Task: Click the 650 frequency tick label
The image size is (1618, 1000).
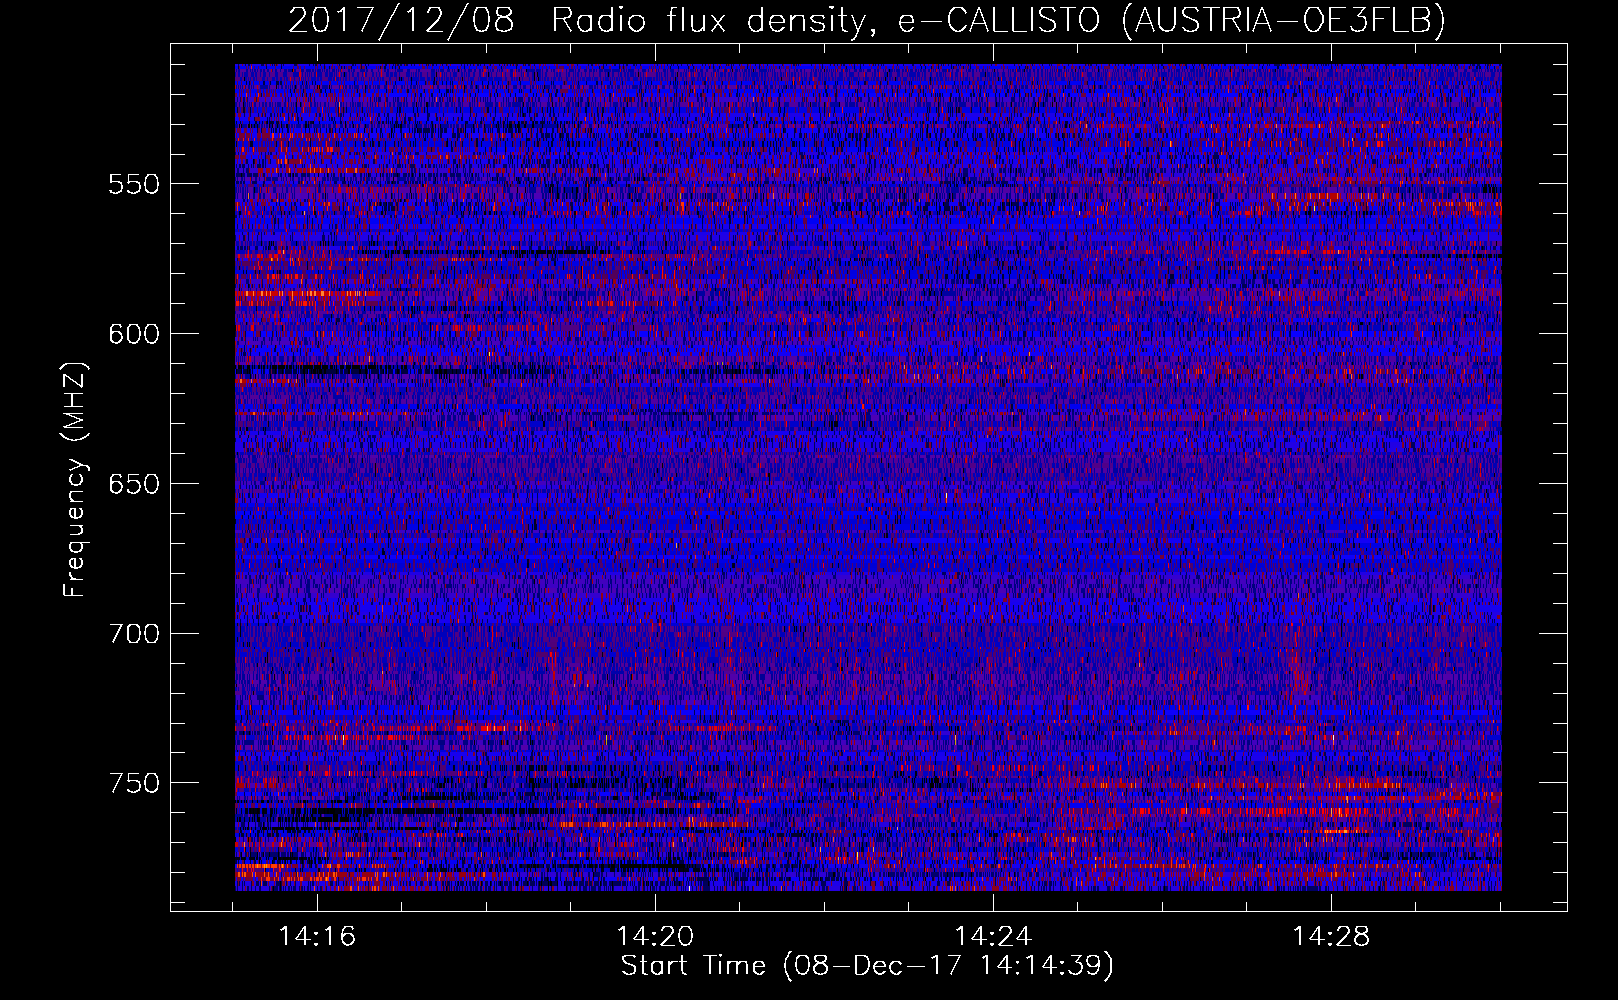Action: pyautogui.click(x=134, y=485)
